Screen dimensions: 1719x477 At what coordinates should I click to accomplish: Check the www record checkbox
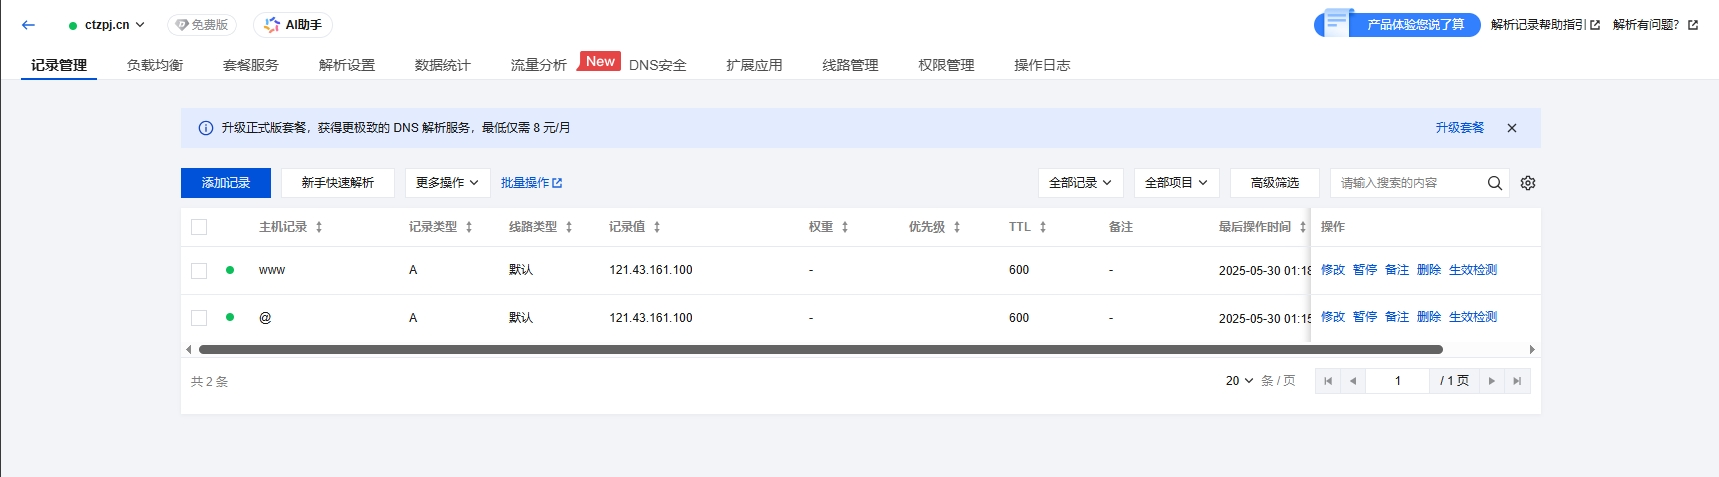(x=199, y=271)
